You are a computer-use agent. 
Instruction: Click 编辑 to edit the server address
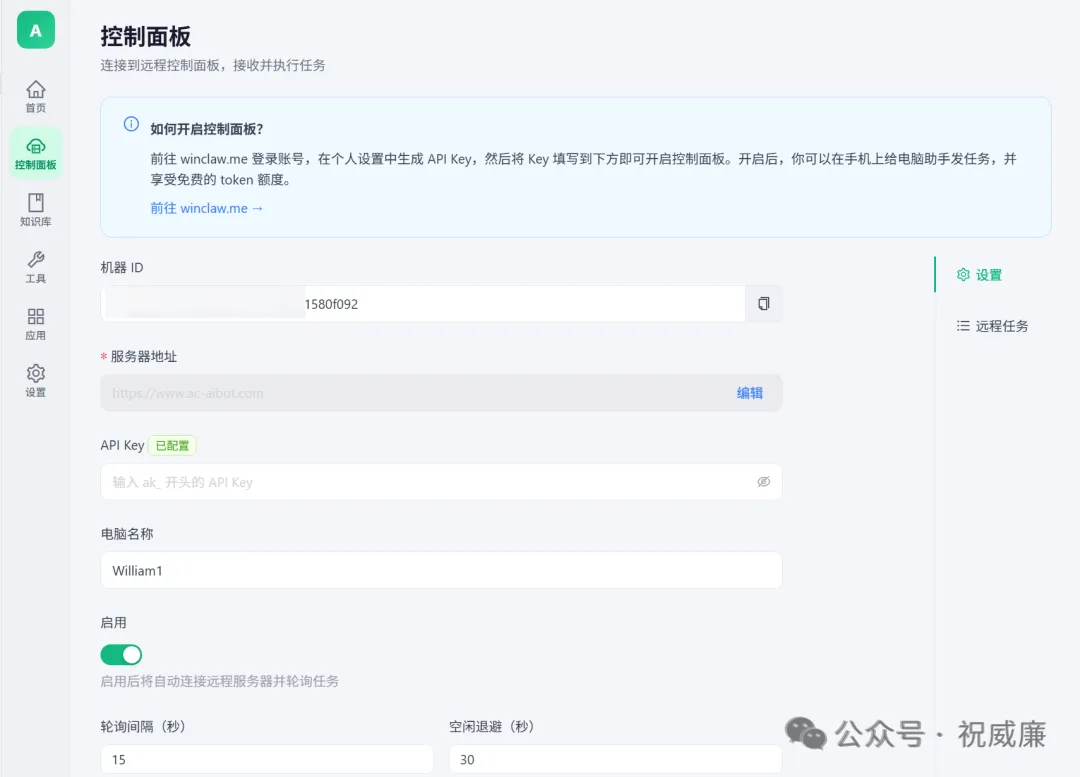coord(749,392)
